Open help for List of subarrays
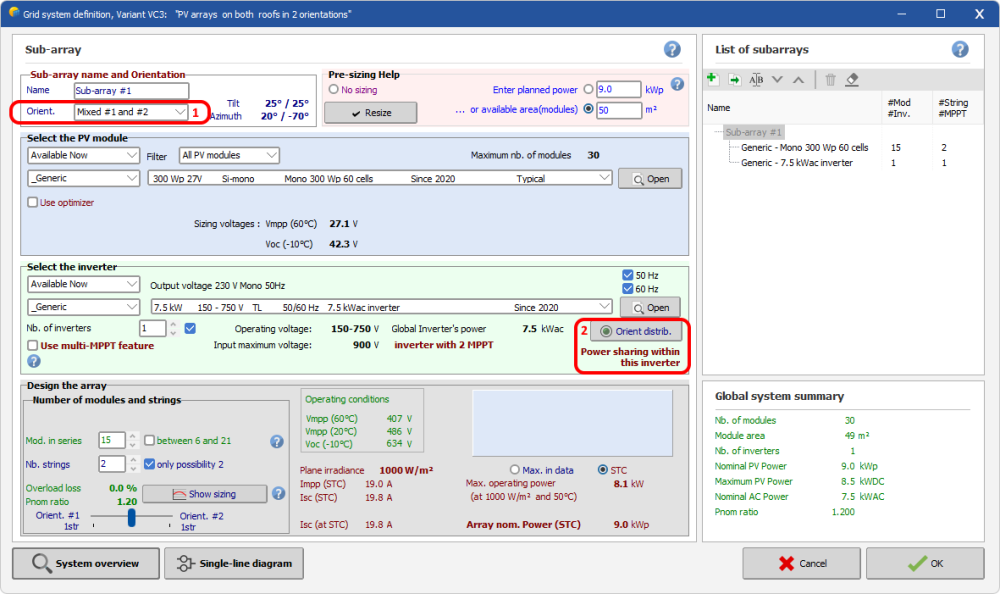Screen dimensions: 1000x594 coord(960,49)
